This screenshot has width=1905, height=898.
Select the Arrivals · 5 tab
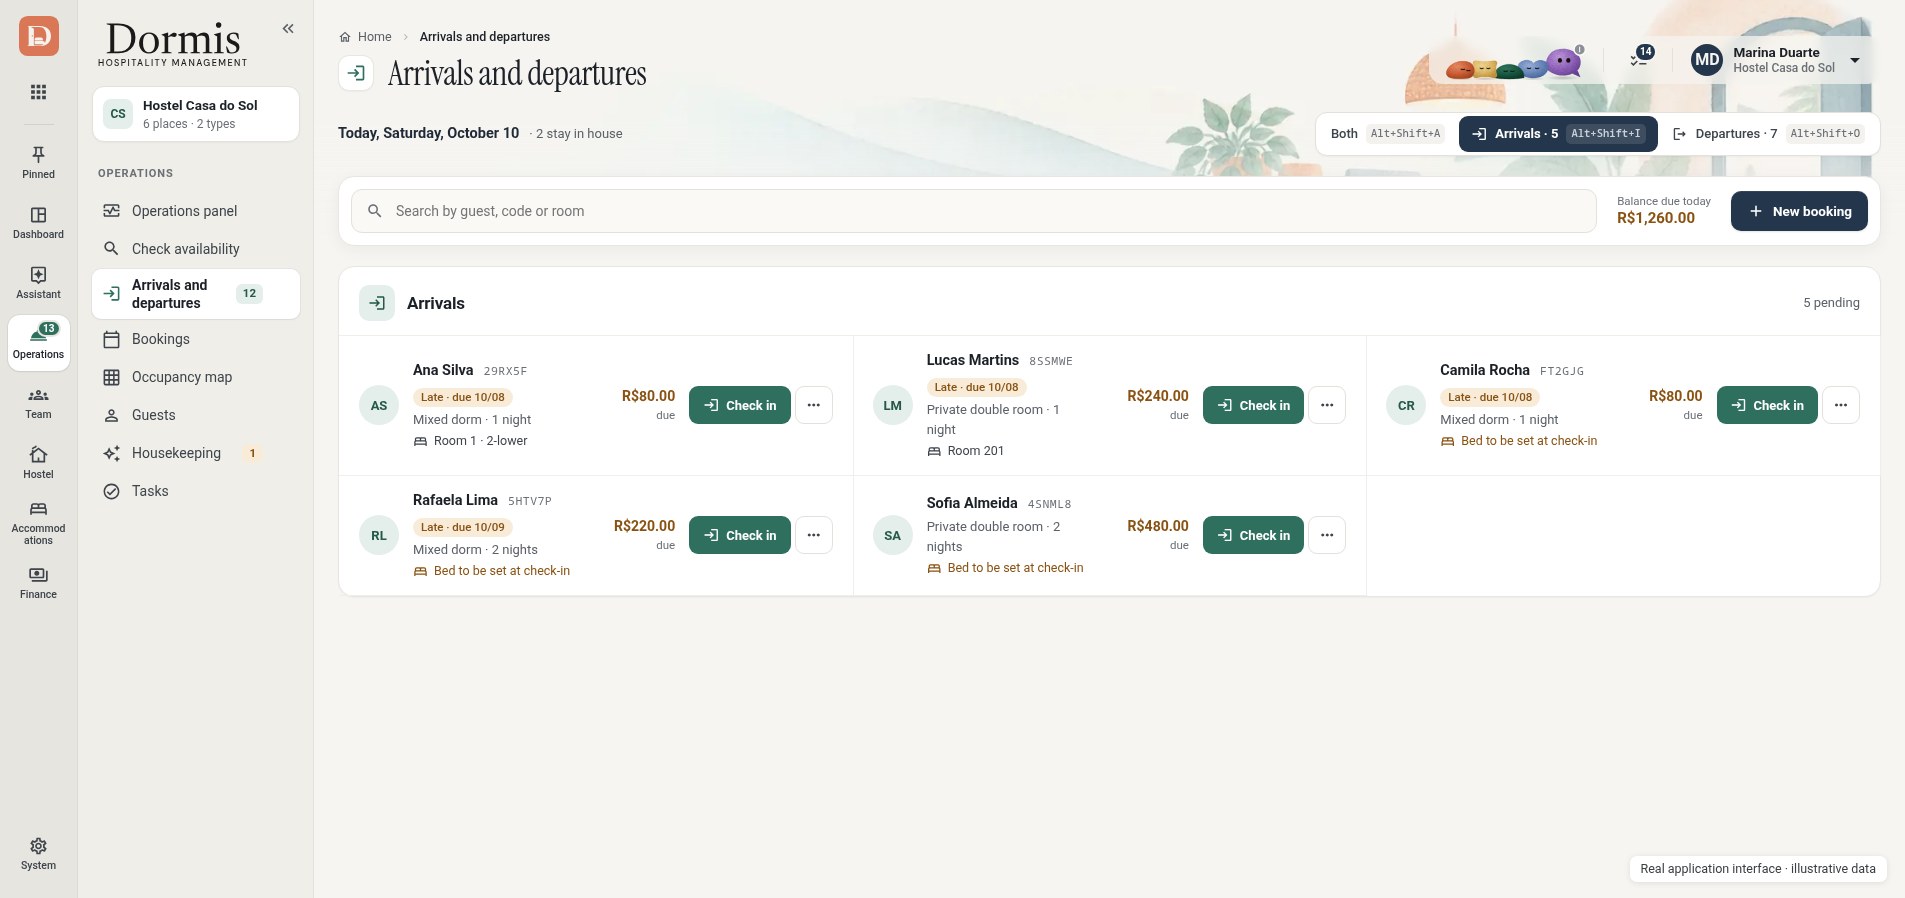[1558, 134]
